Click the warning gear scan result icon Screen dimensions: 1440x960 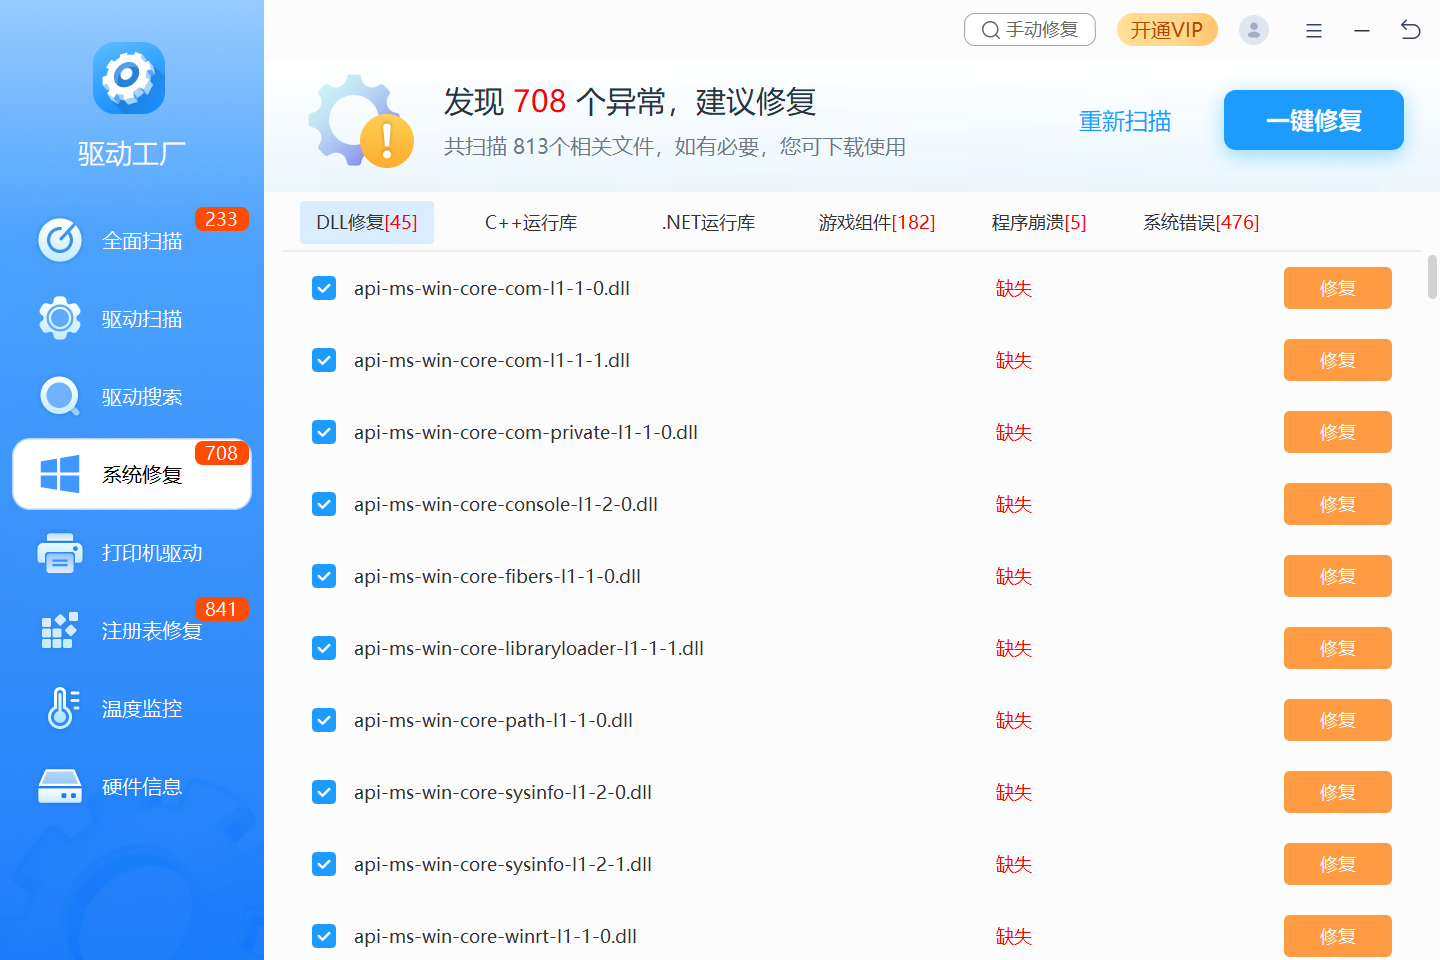361,121
